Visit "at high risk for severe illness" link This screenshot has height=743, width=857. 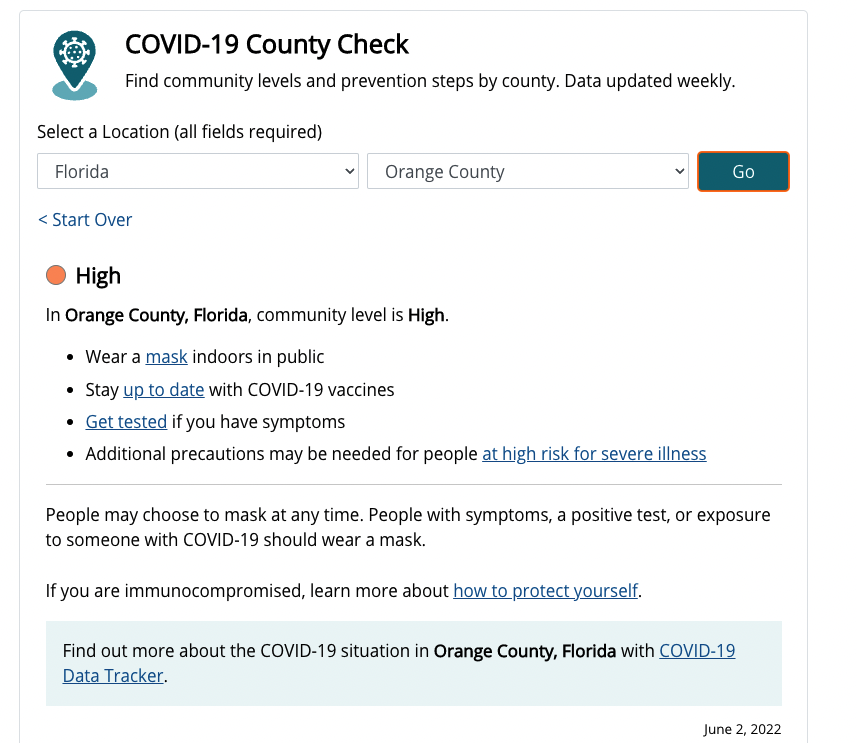[594, 454]
